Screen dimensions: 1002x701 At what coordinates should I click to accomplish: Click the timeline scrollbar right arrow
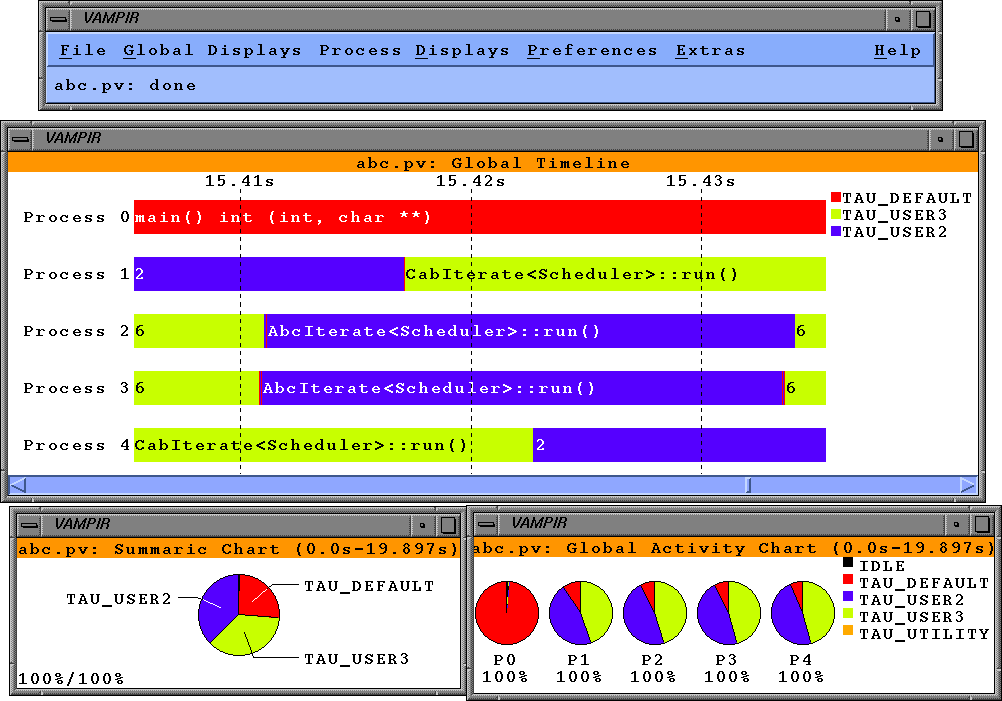pyautogui.click(x=968, y=485)
